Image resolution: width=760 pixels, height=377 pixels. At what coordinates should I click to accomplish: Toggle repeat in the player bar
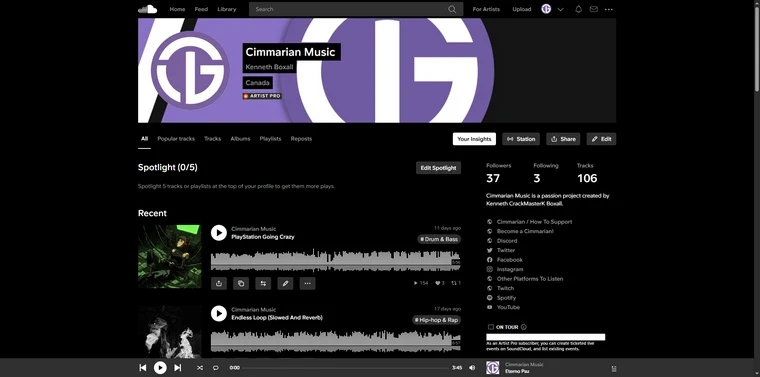pyautogui.click(x=216, y=368)
